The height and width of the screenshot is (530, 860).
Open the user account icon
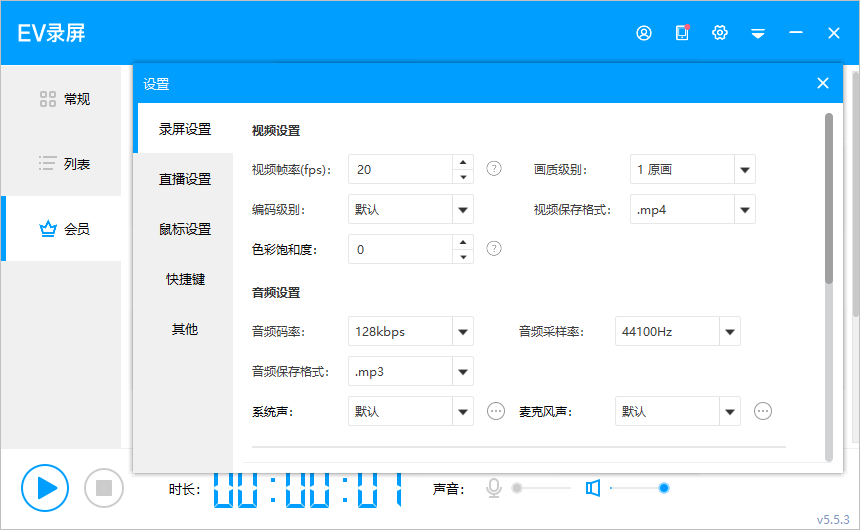click(x=644, y=33)
